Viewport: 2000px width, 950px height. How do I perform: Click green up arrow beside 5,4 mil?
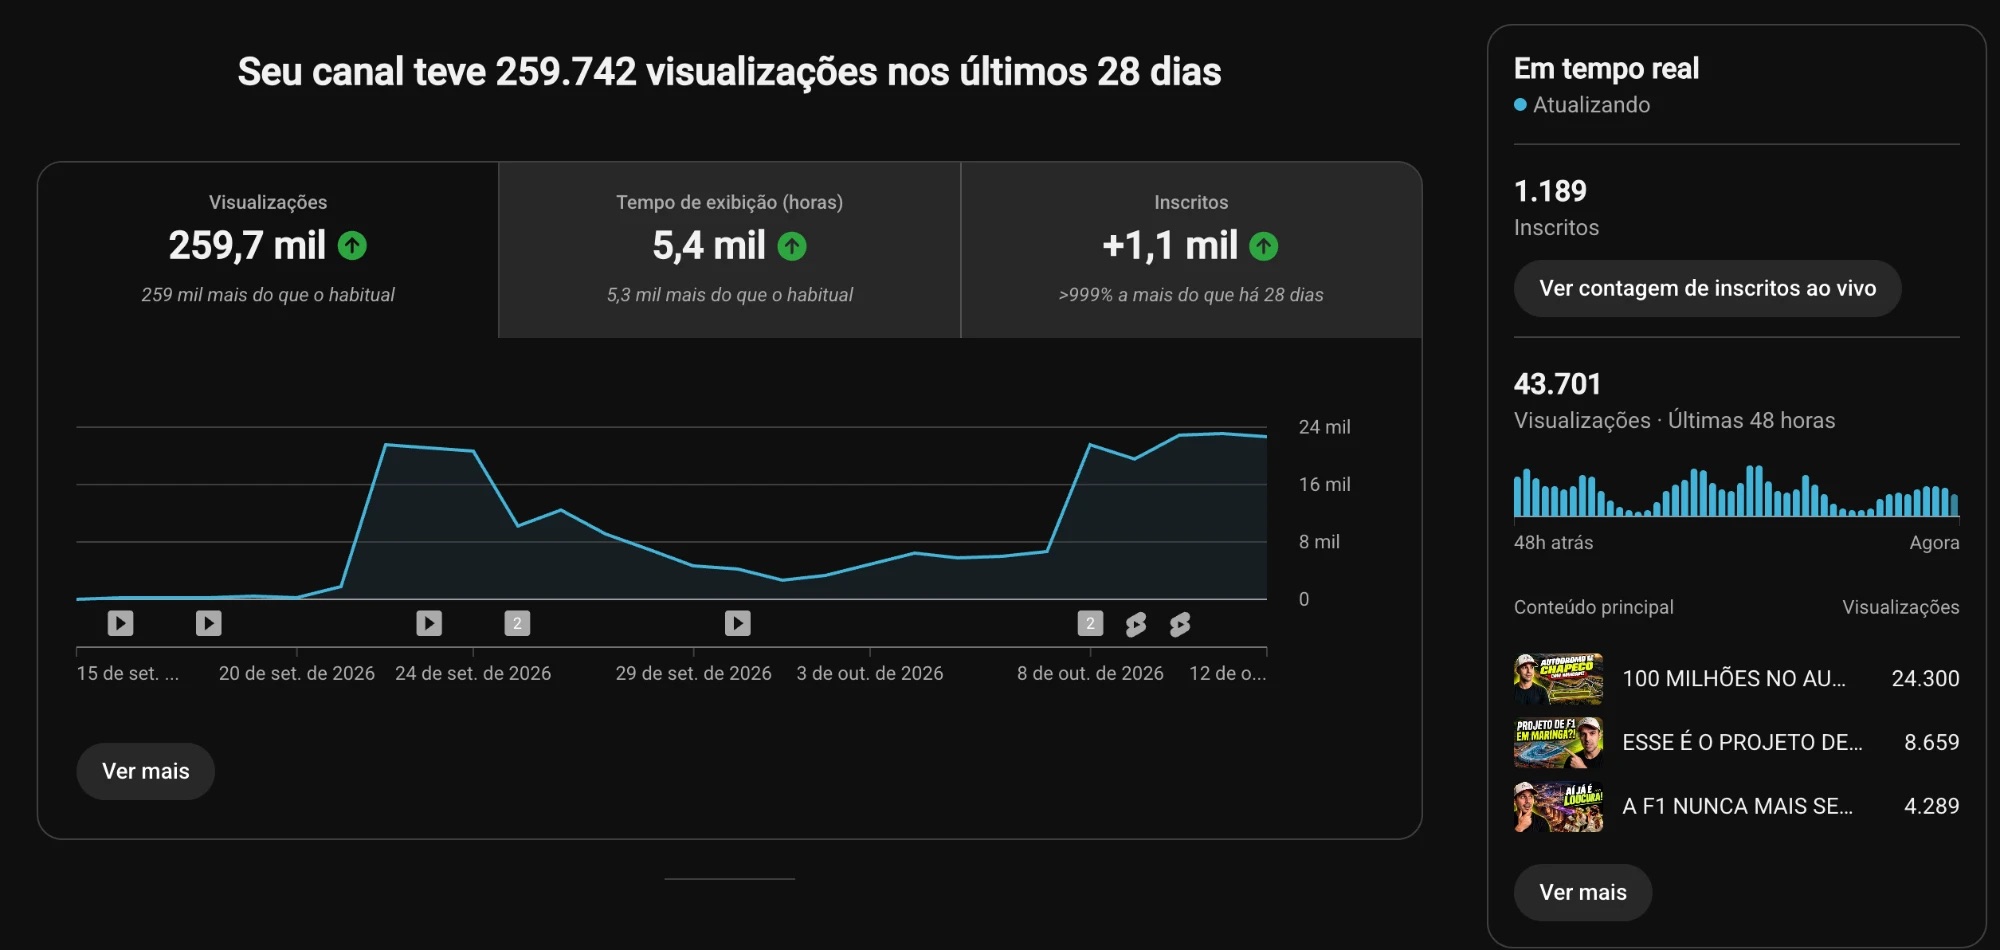point(792,246)
